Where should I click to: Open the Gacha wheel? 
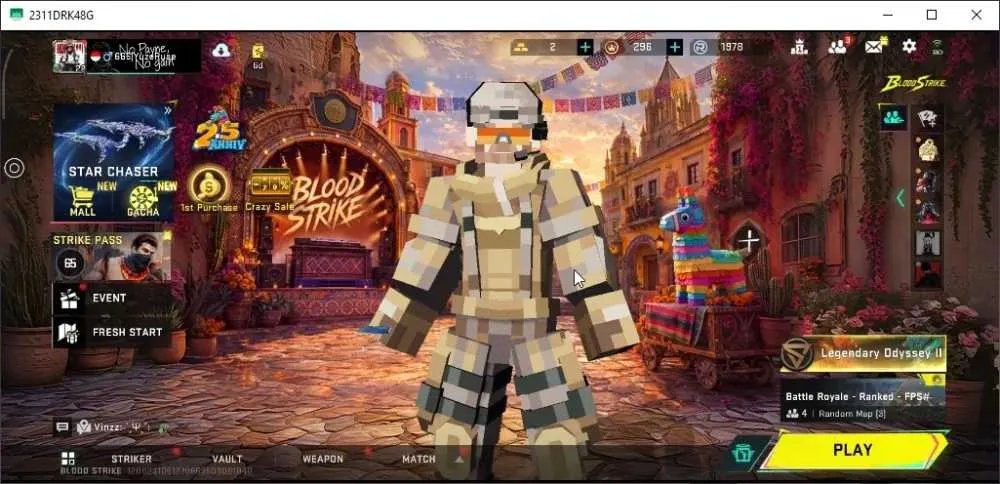(143, 201)
